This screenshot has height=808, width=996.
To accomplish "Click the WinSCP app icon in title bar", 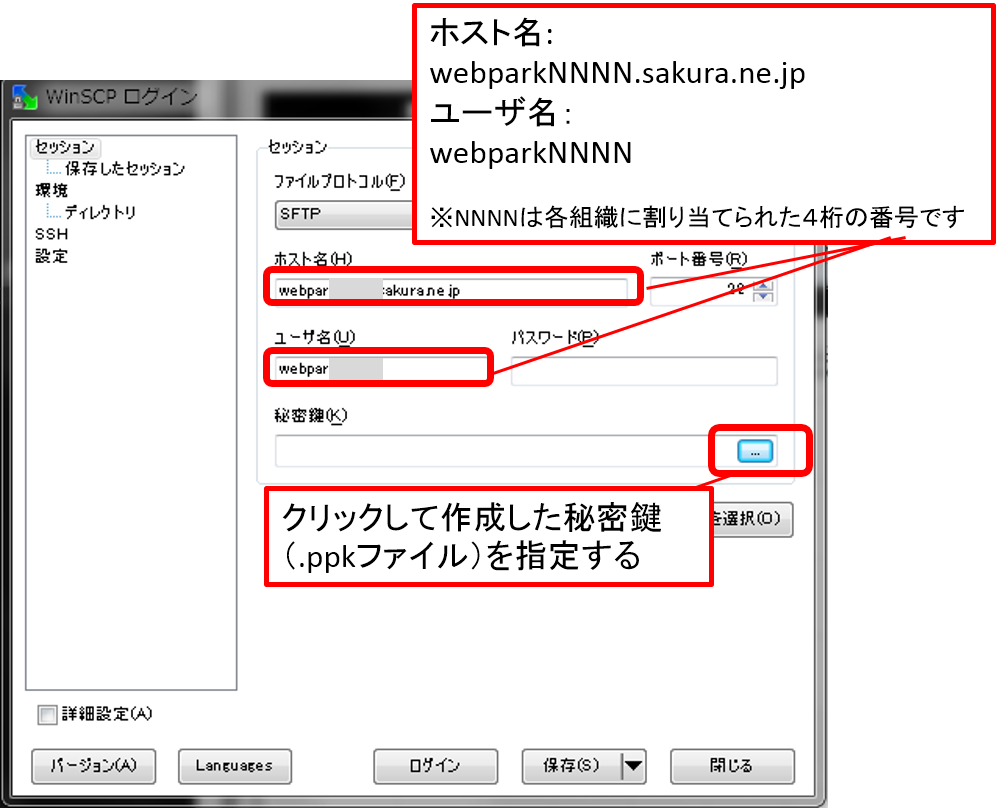I will 25,97.
